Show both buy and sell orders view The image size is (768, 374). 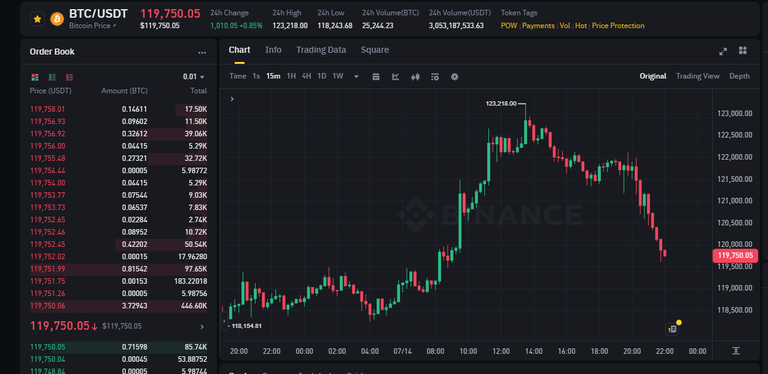pos(35,77)
